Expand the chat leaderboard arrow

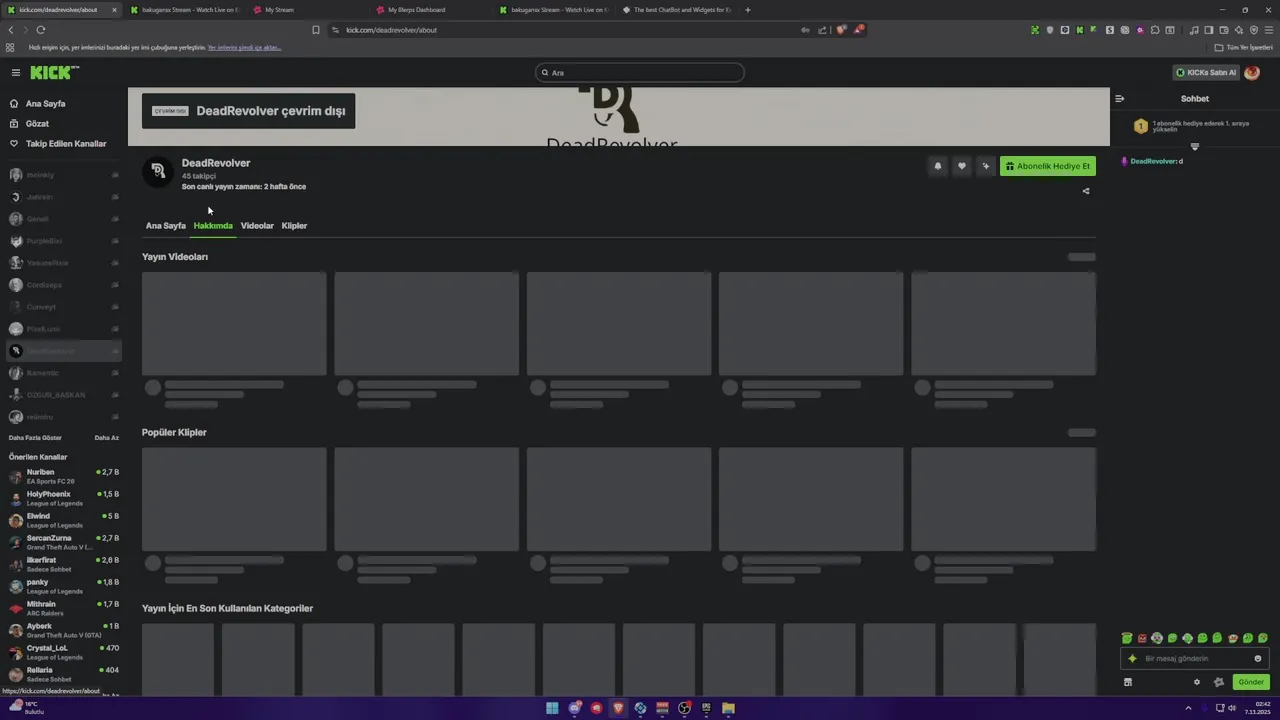[x=1194, y=147]
